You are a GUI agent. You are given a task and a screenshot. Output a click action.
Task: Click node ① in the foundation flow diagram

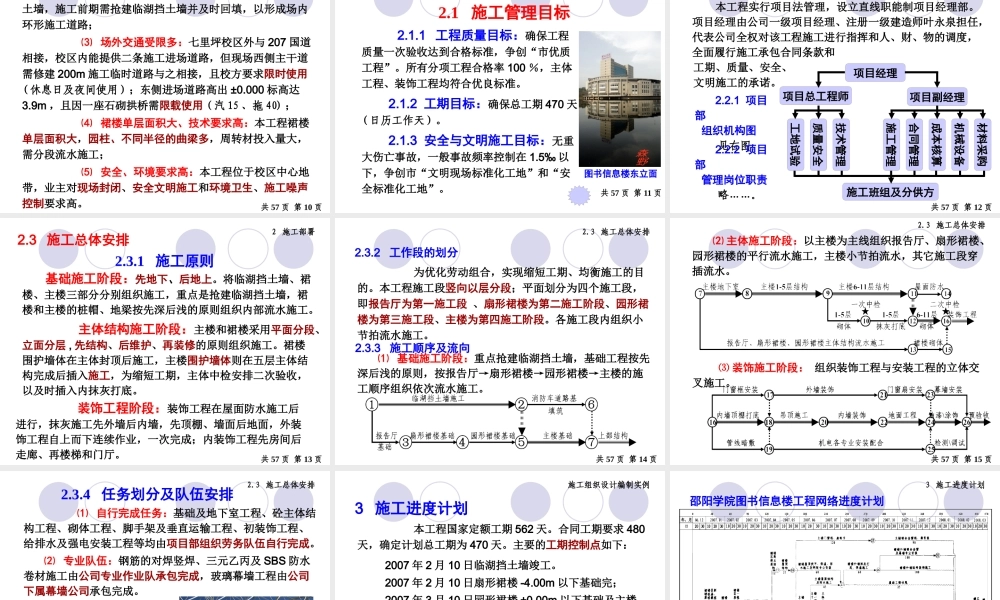coord(371,404)
